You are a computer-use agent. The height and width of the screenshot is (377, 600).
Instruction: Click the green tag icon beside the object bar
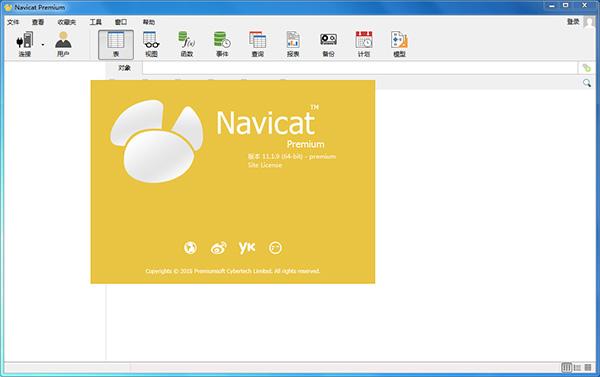586,68
